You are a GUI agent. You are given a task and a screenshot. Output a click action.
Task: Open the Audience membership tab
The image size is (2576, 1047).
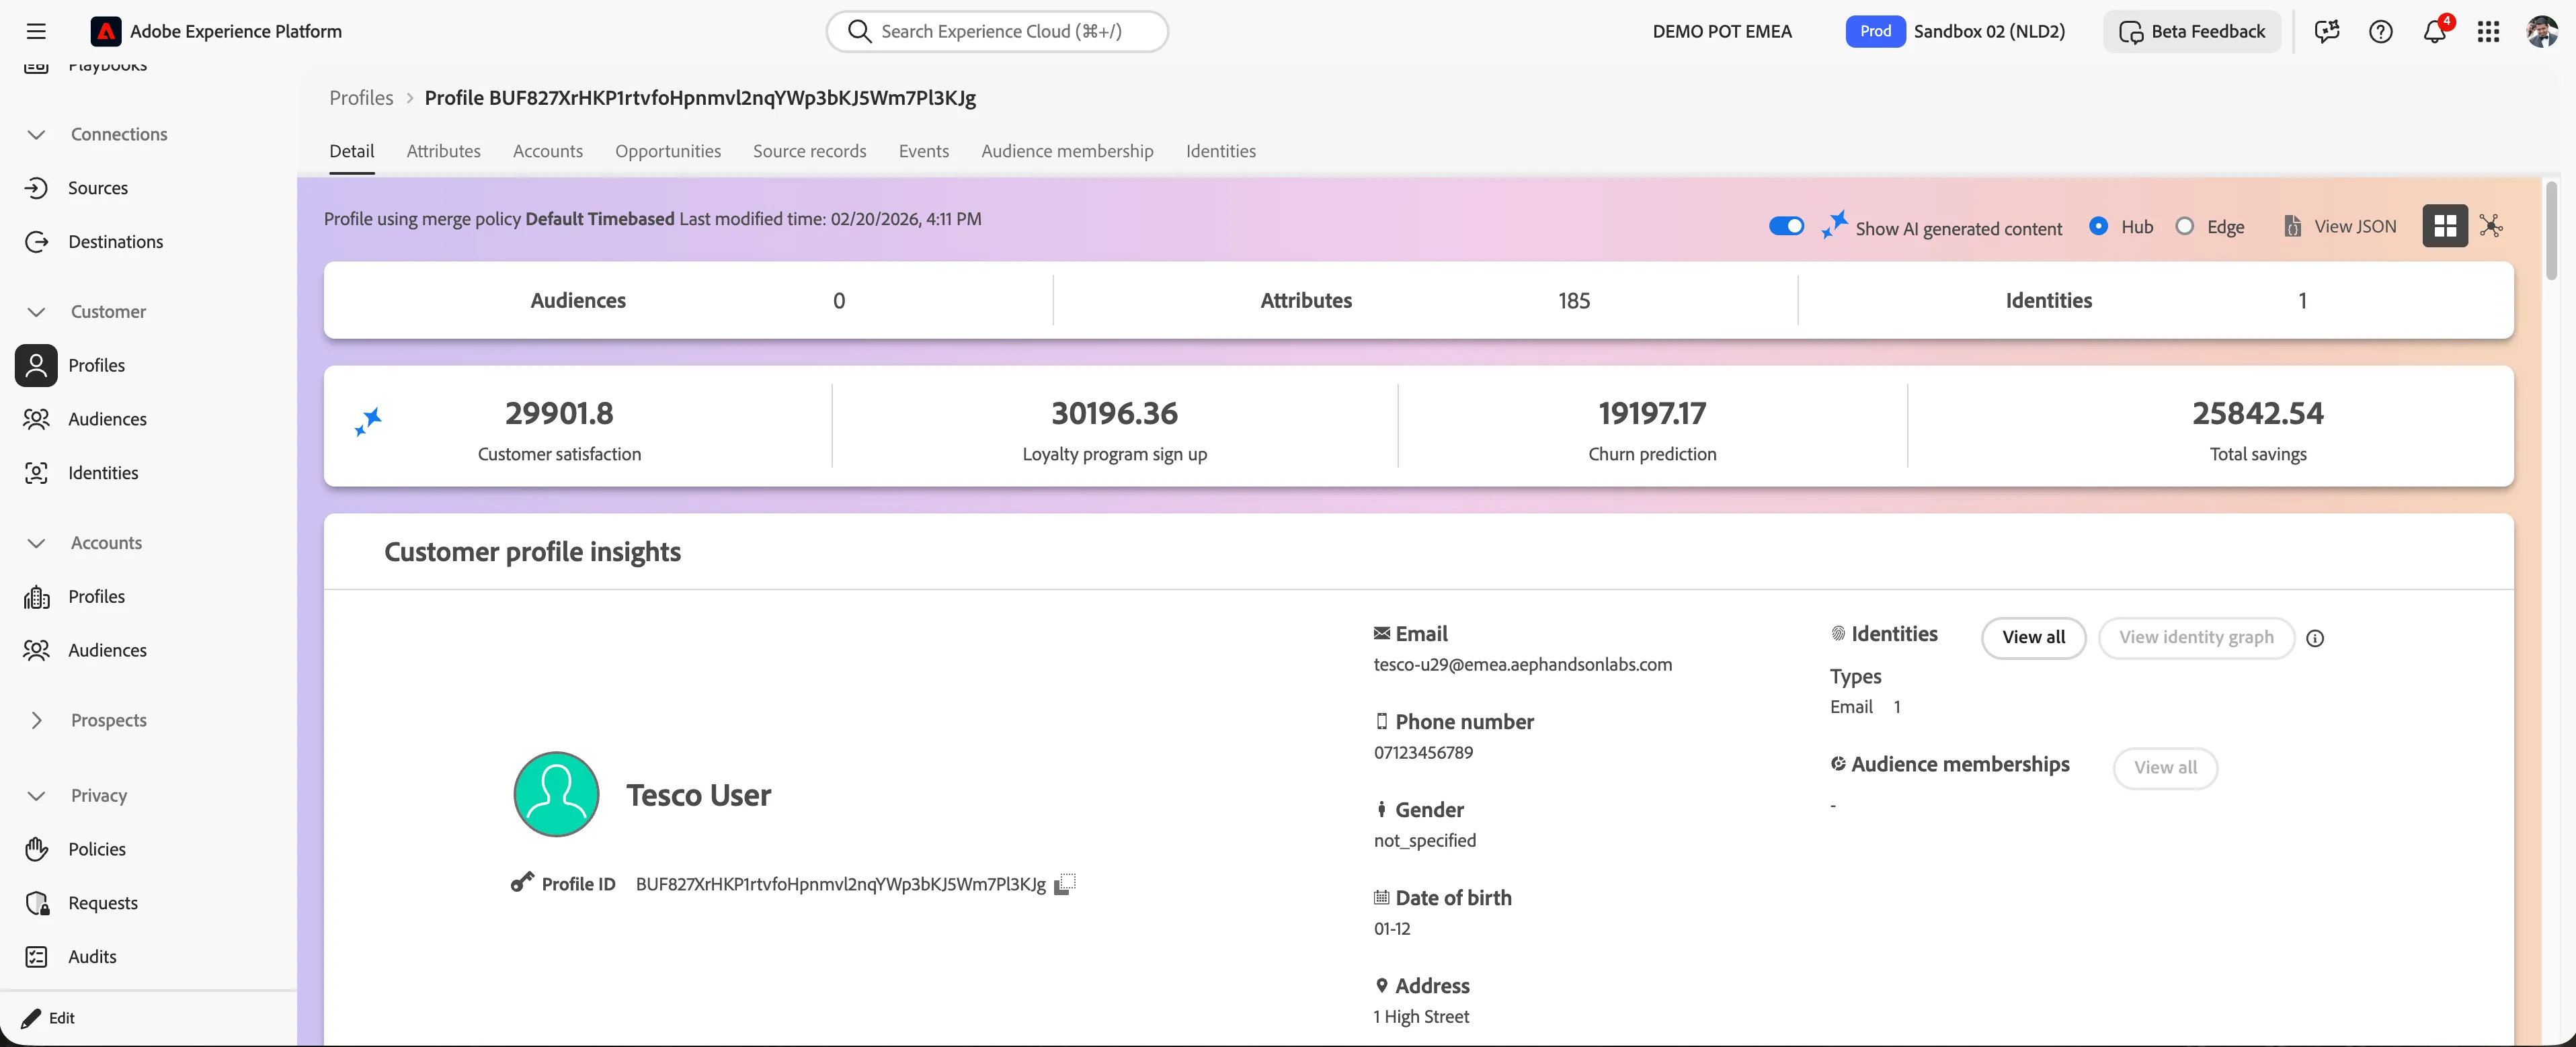1067,151
